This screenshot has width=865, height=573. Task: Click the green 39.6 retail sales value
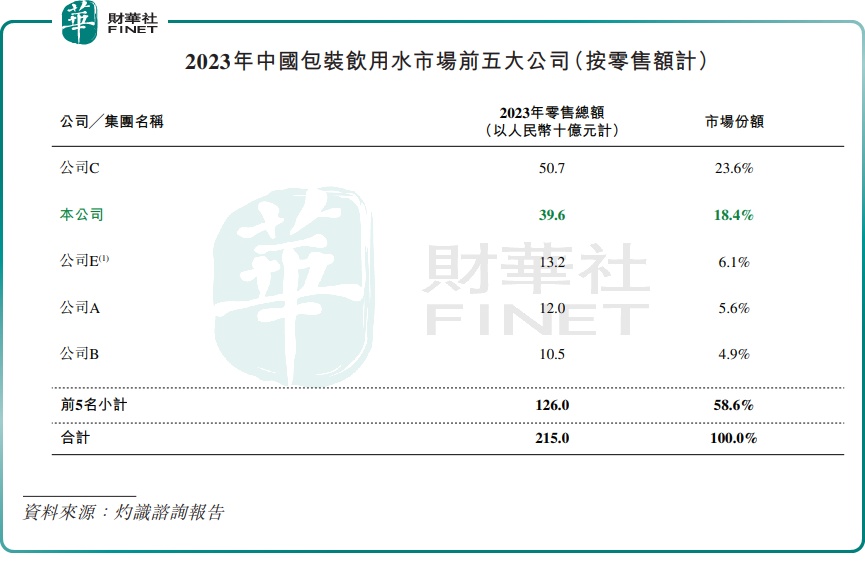click(551, 215)
